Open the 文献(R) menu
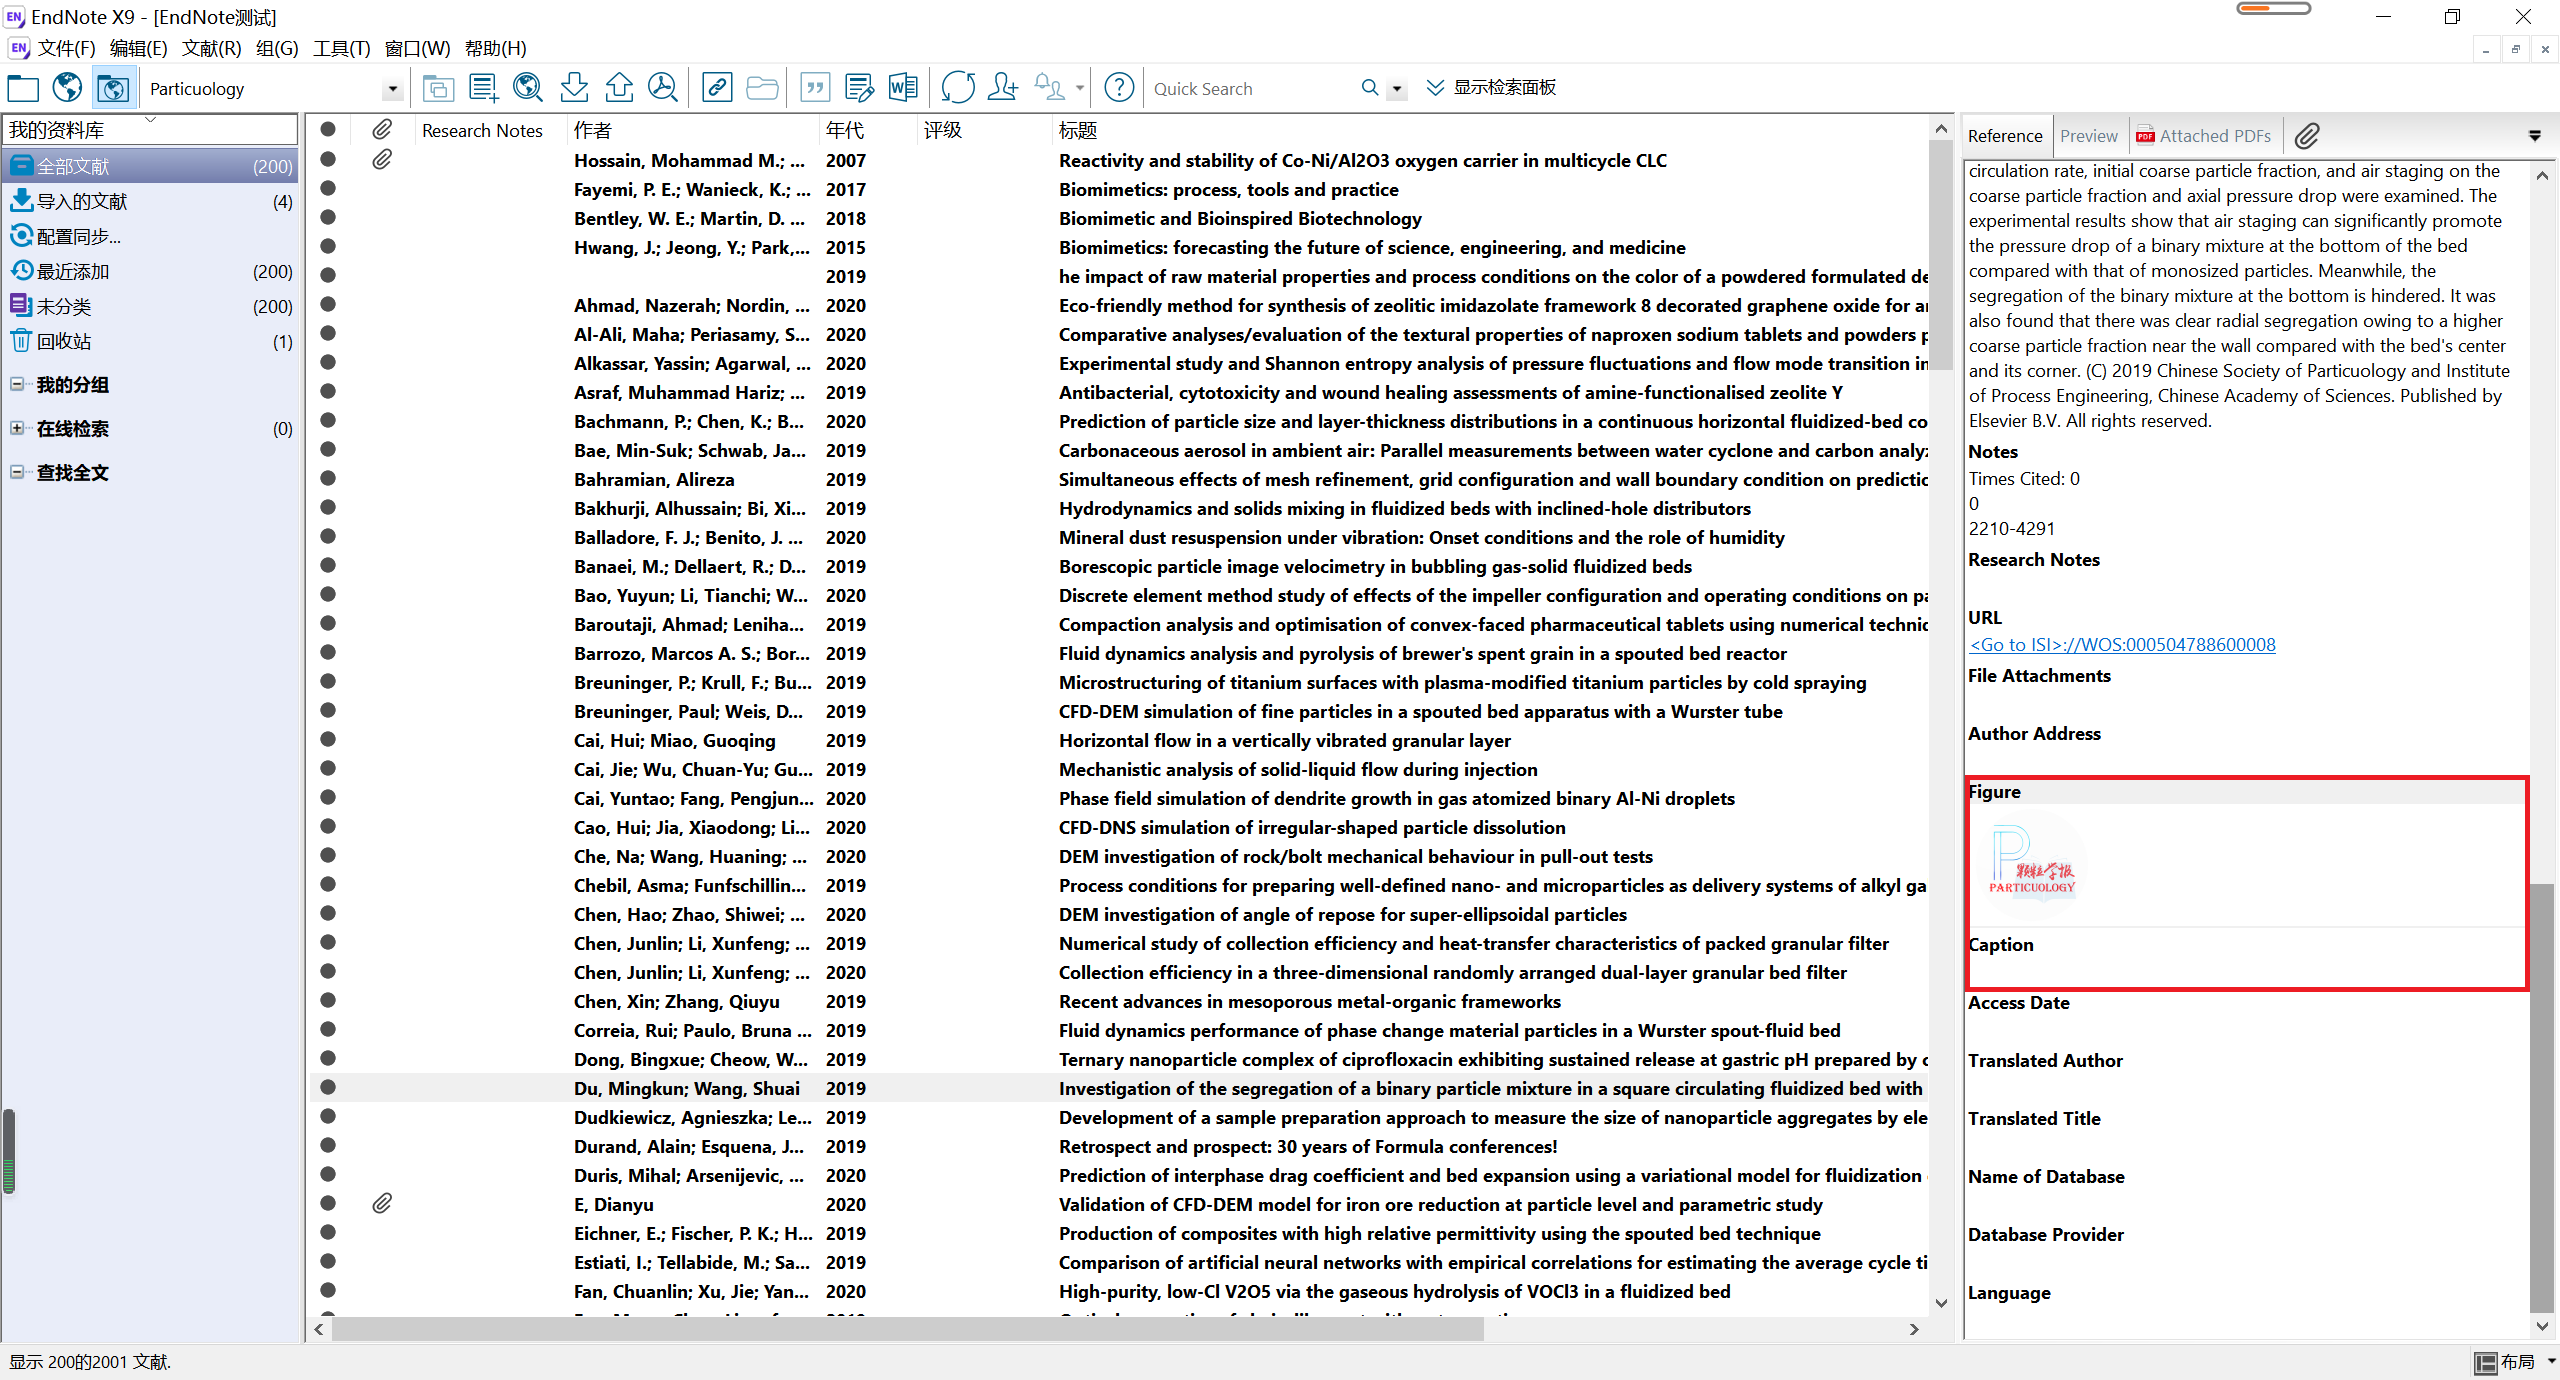The width and height of the screenshot is (2560, 1380). [x=211, y=48]
